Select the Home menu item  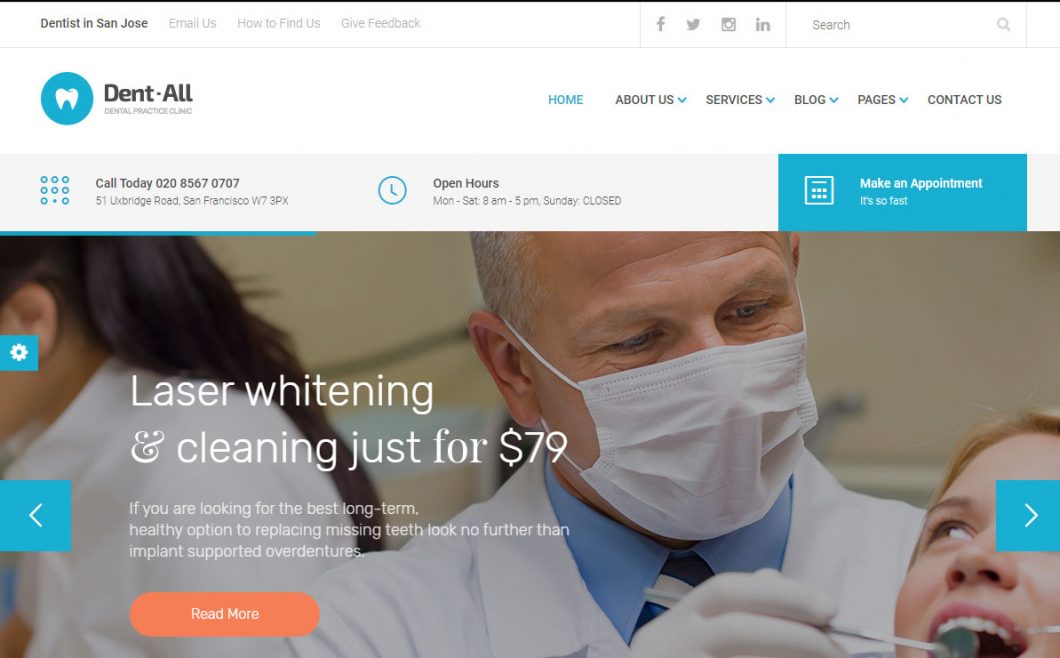[565, 99]
